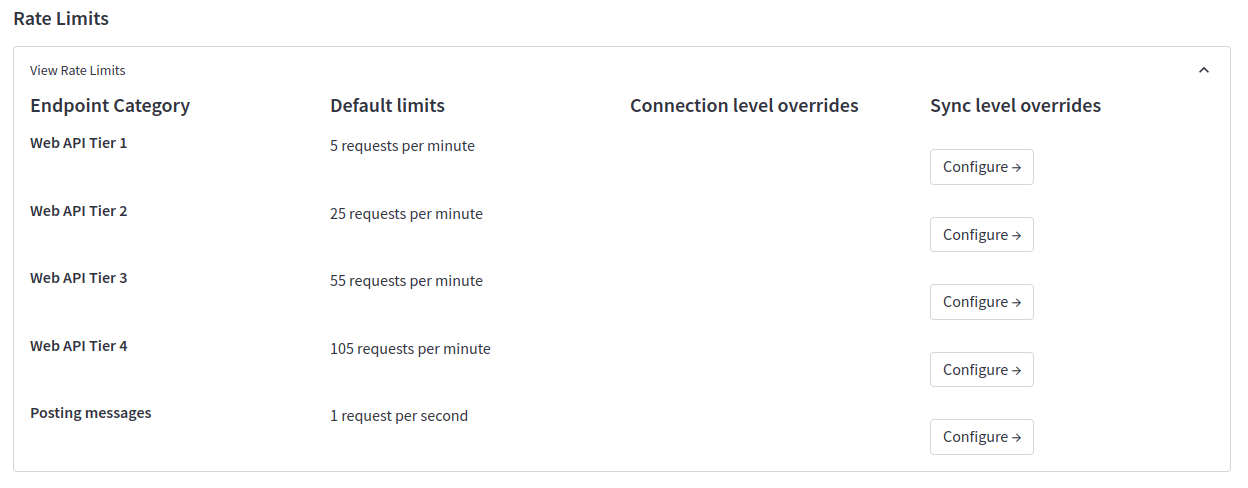This screenshot has height=488, width=1248.
Task: Click the Default limits column header
Action: tap(387, 106)
